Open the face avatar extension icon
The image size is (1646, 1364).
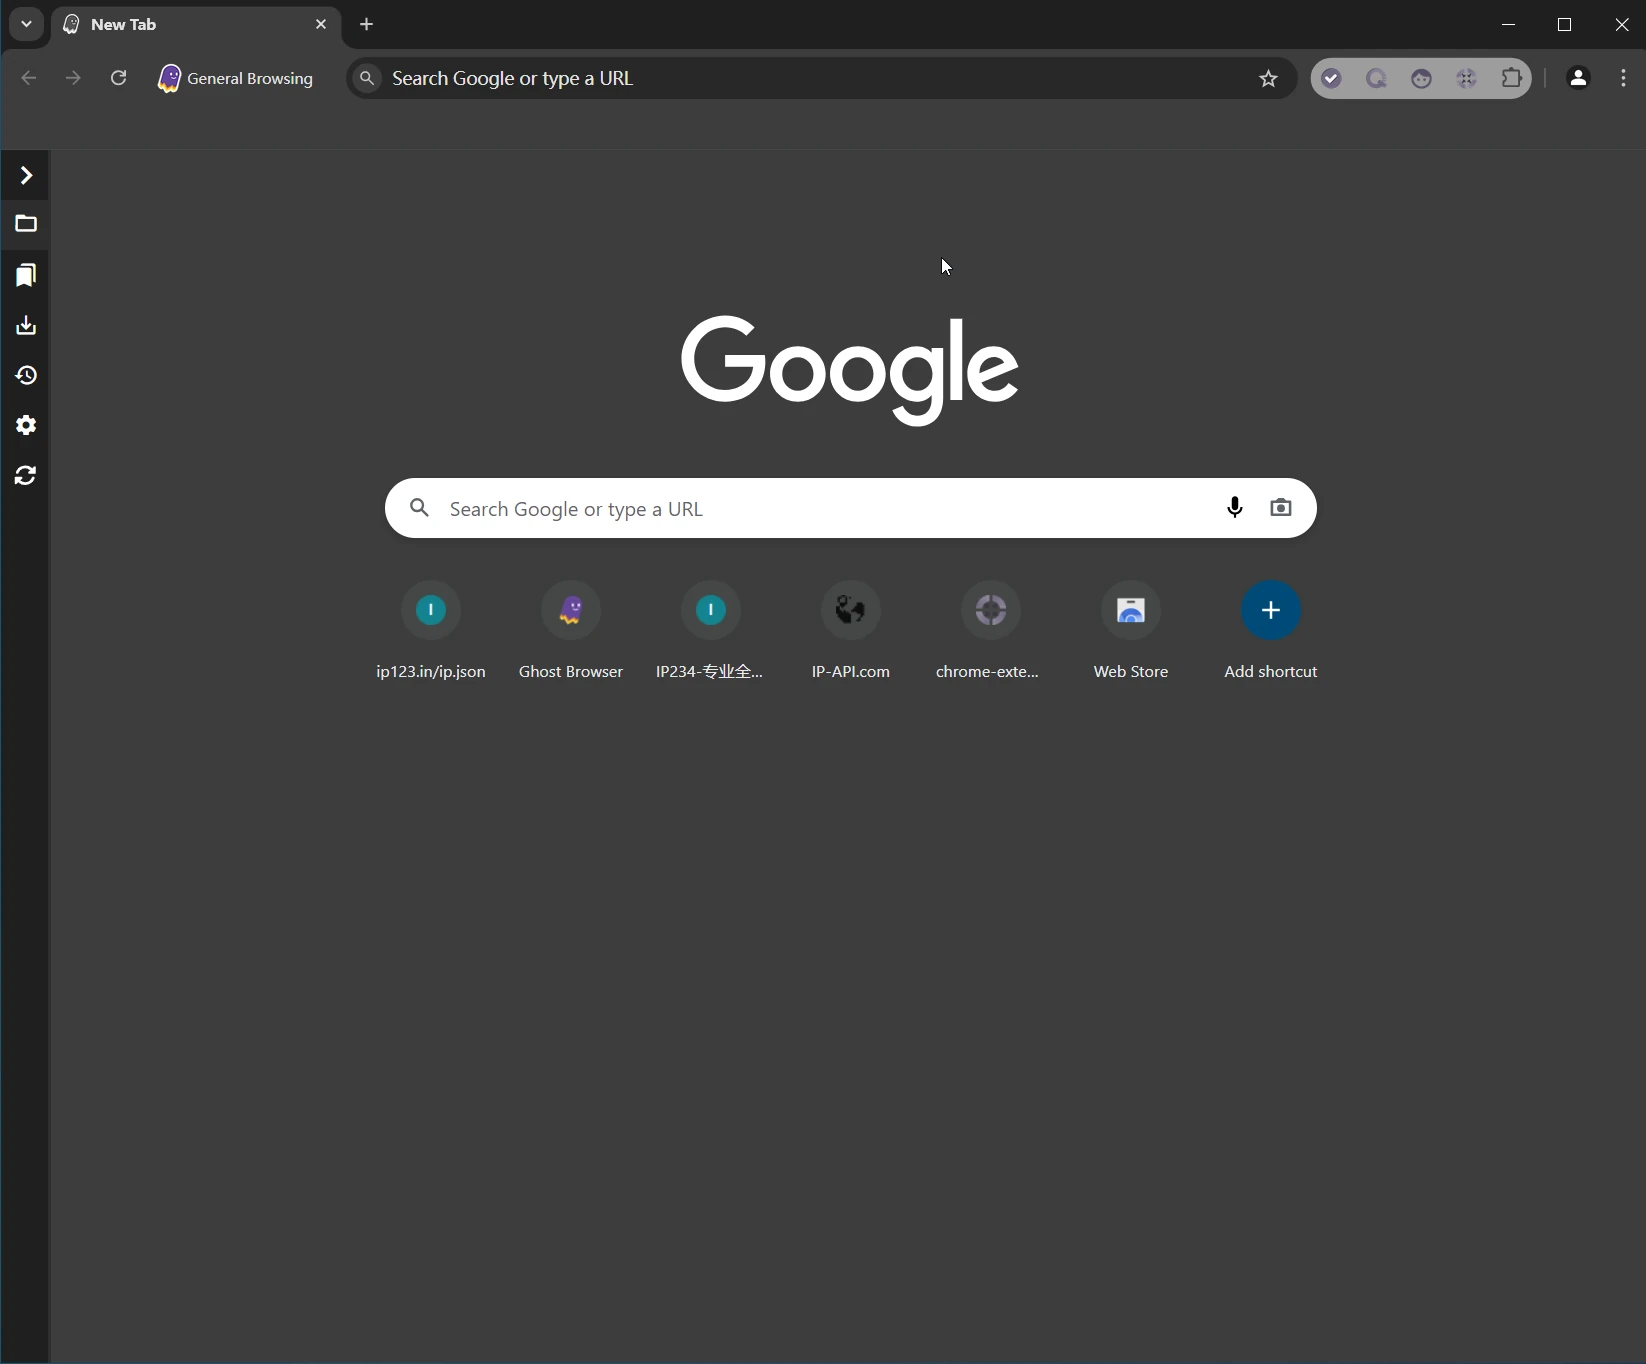tap(1421, 78)
